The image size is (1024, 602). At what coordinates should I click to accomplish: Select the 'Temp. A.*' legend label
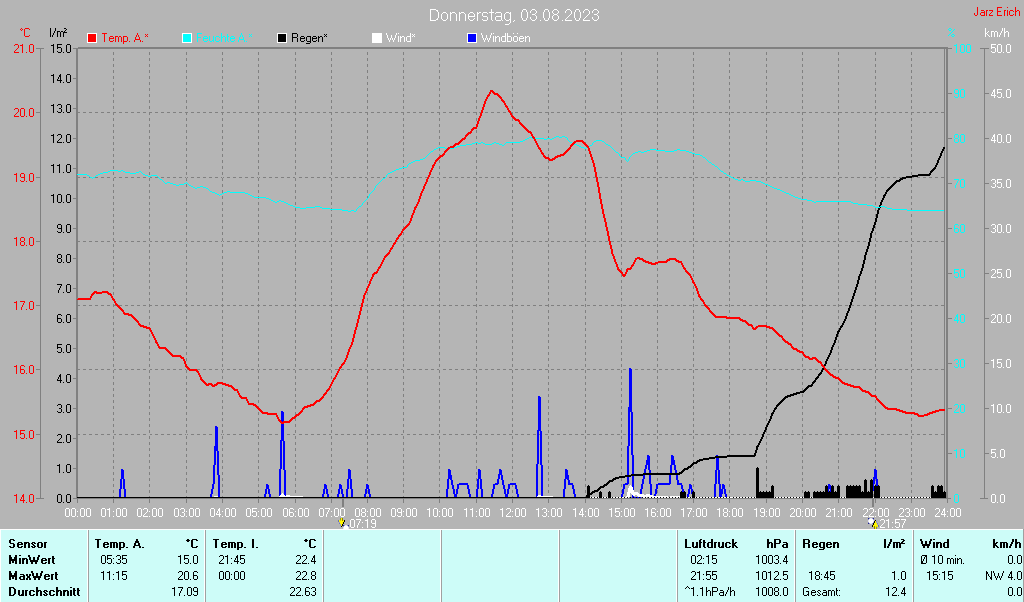coord(125,38)
